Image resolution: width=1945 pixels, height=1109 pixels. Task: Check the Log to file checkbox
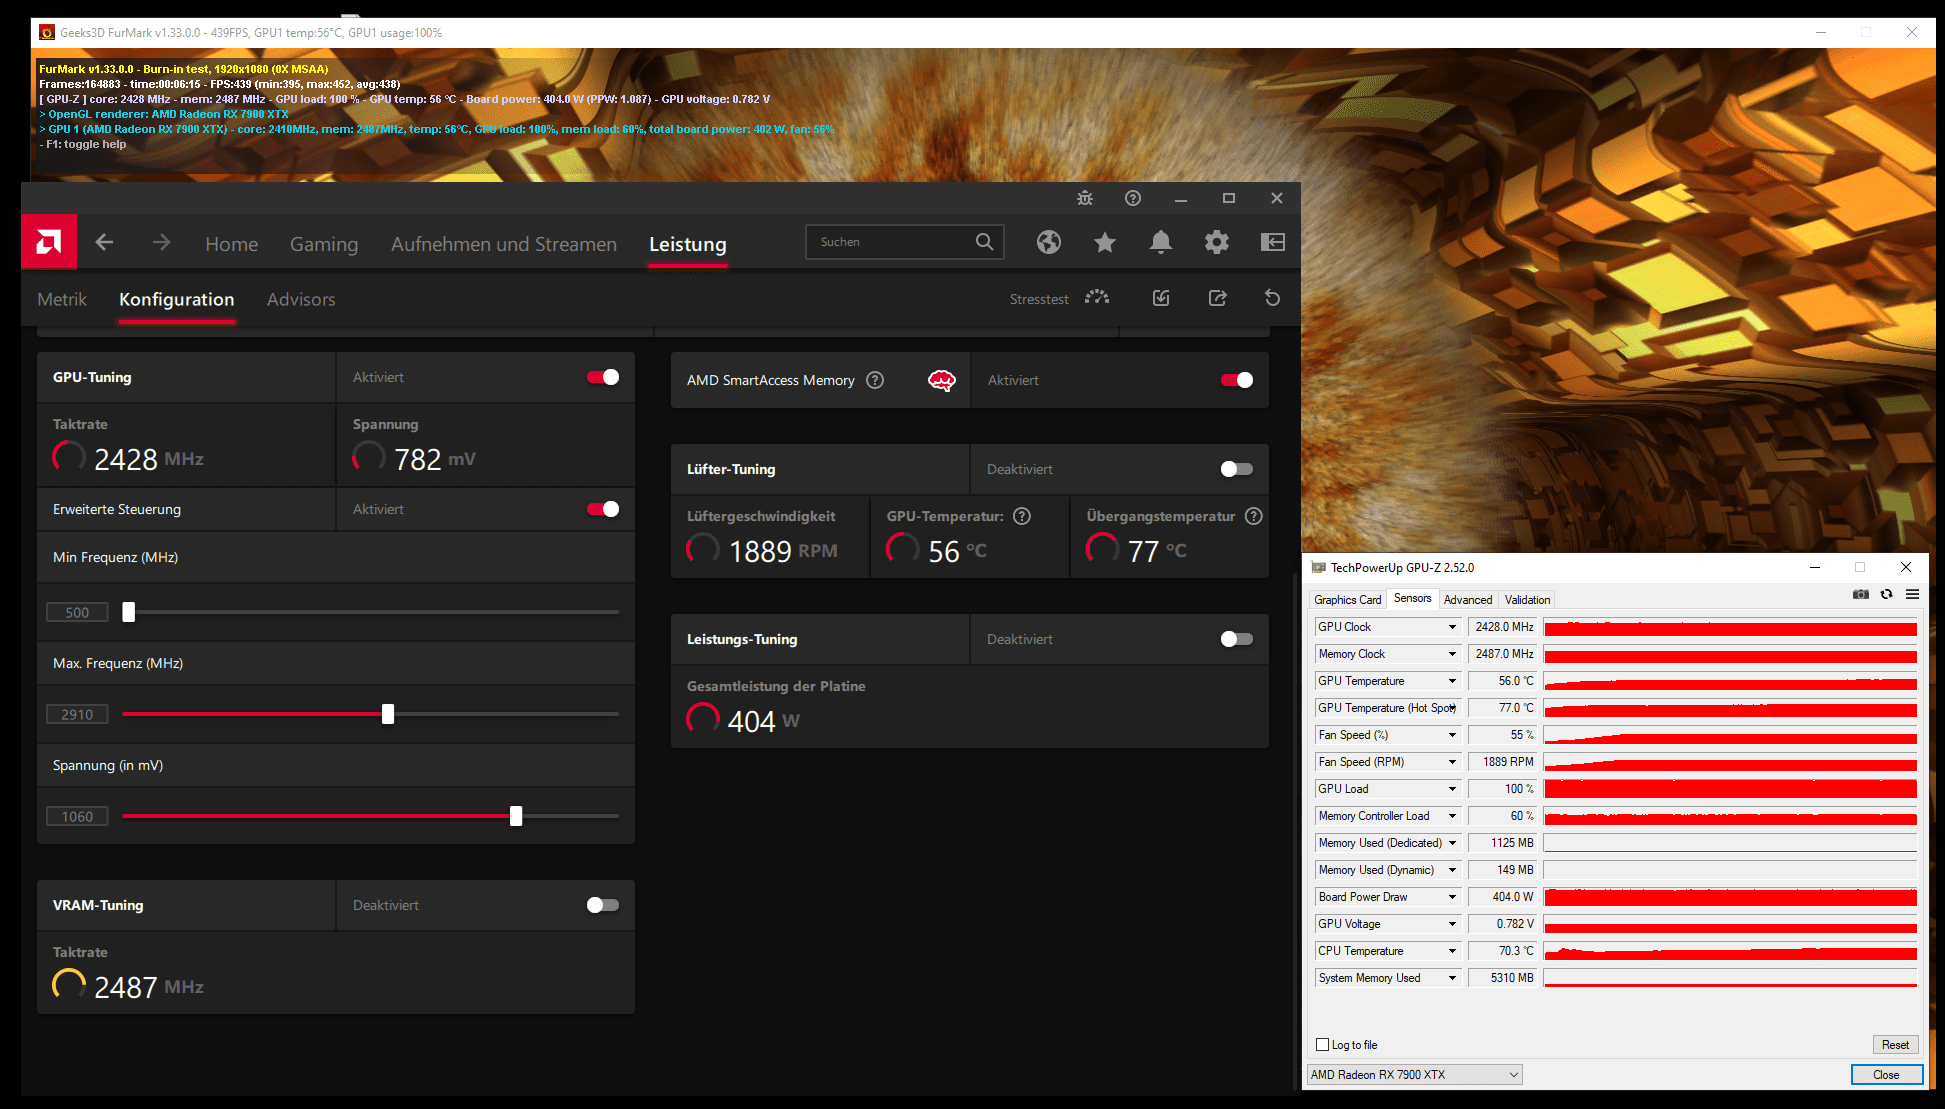pyautogui.click(x=1323, y=1045)
